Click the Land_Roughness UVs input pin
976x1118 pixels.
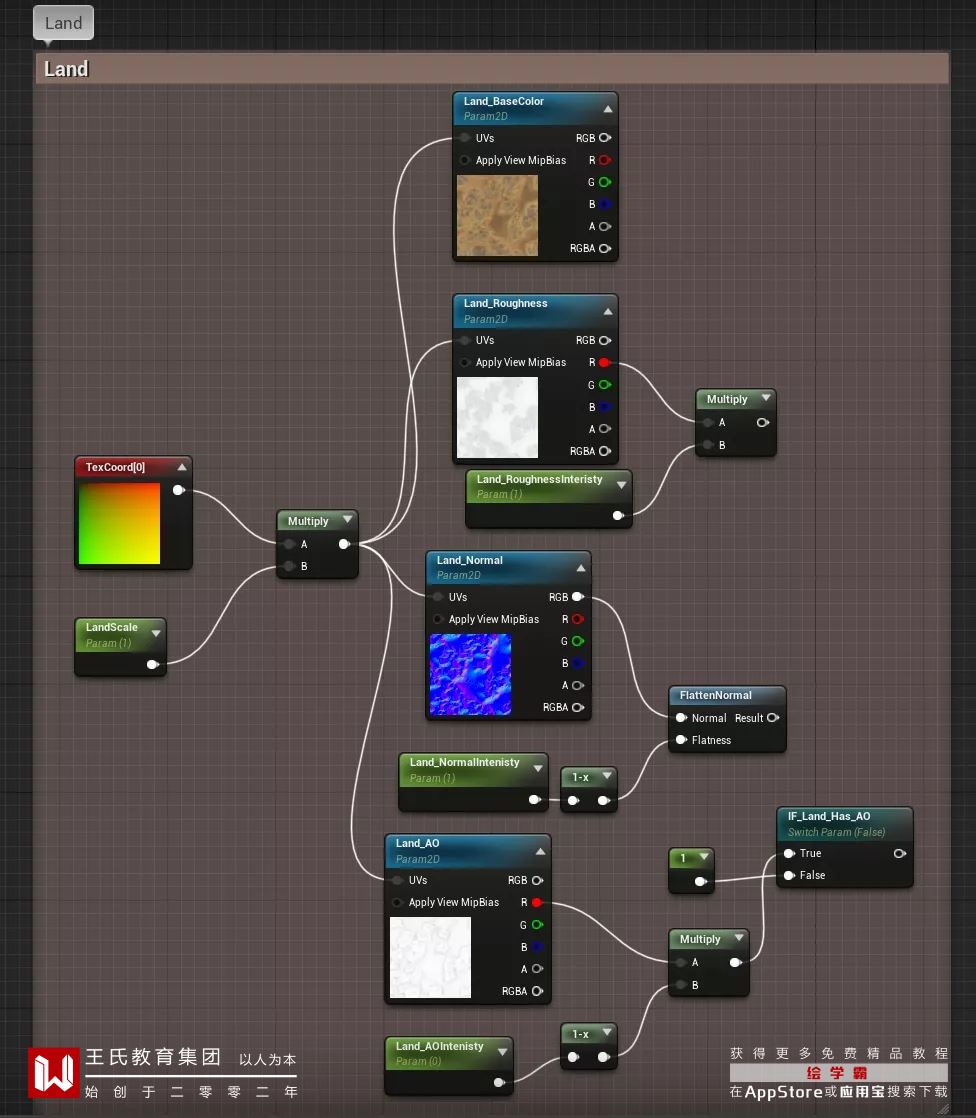[465, 340]
